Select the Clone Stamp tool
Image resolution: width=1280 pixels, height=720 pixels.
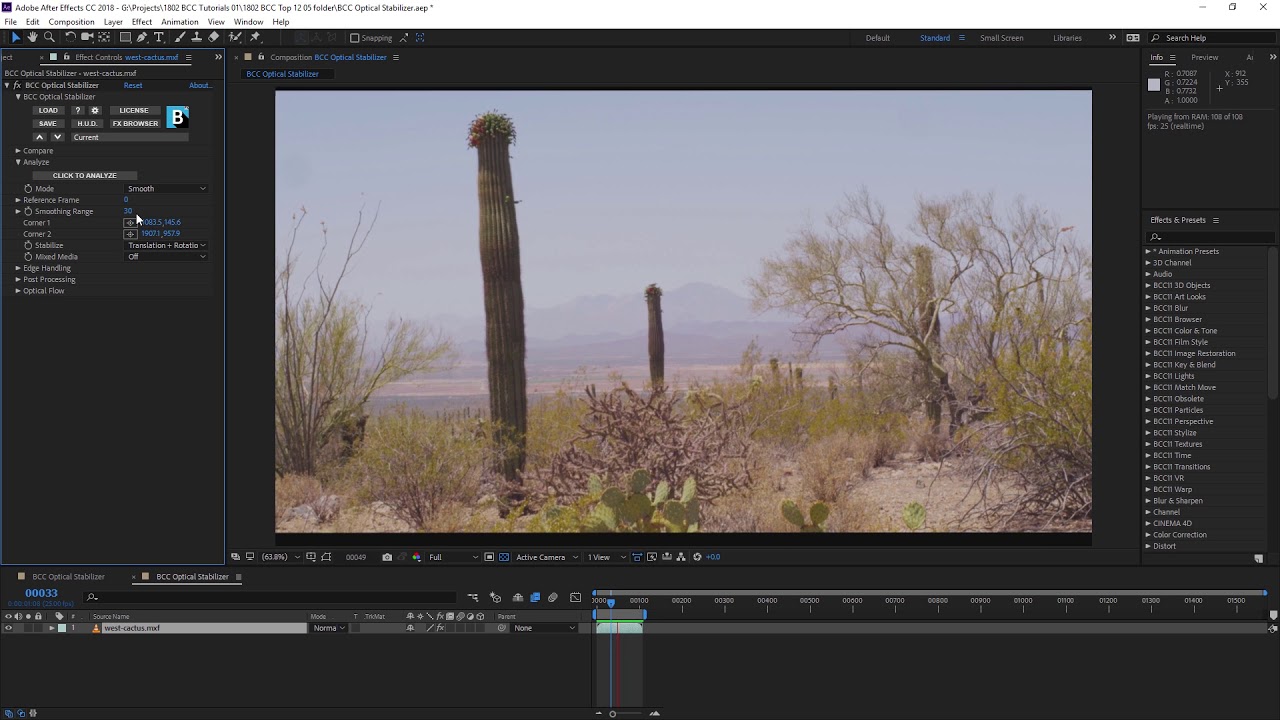(x=196, y=38)
